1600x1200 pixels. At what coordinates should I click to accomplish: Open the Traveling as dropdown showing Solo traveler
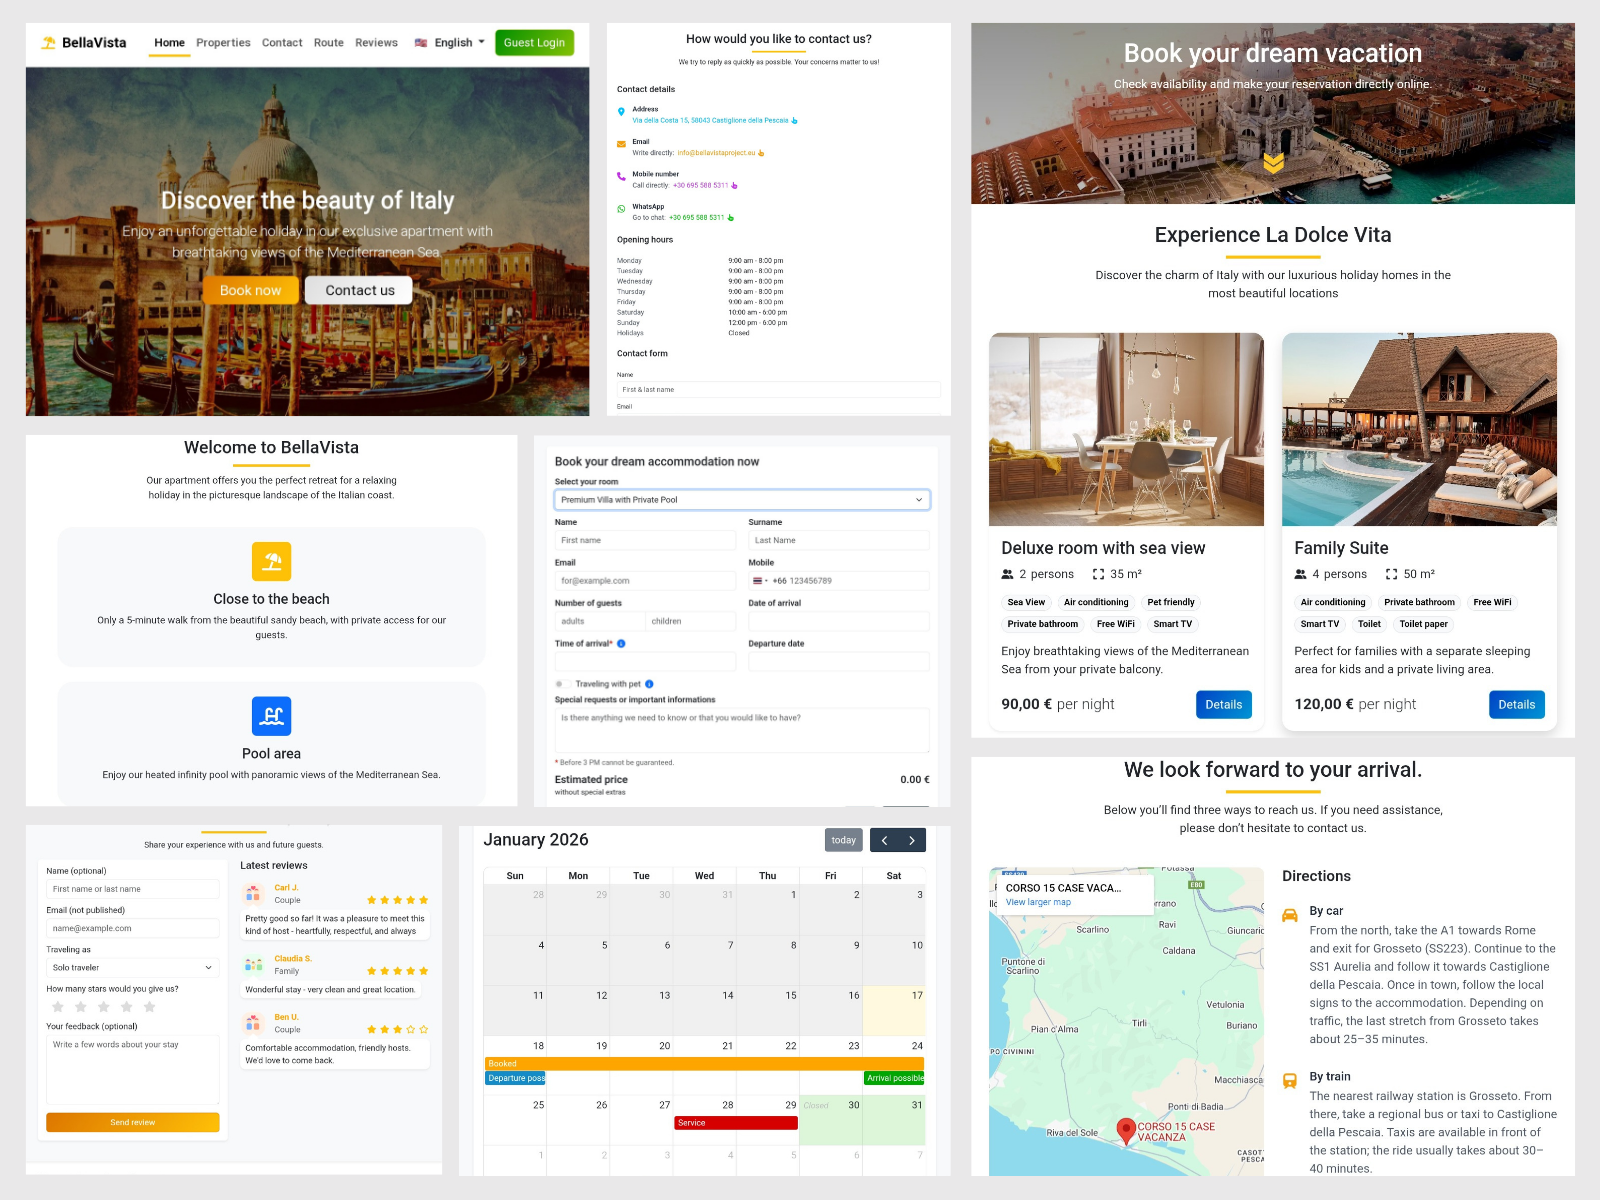pos(132,967)
